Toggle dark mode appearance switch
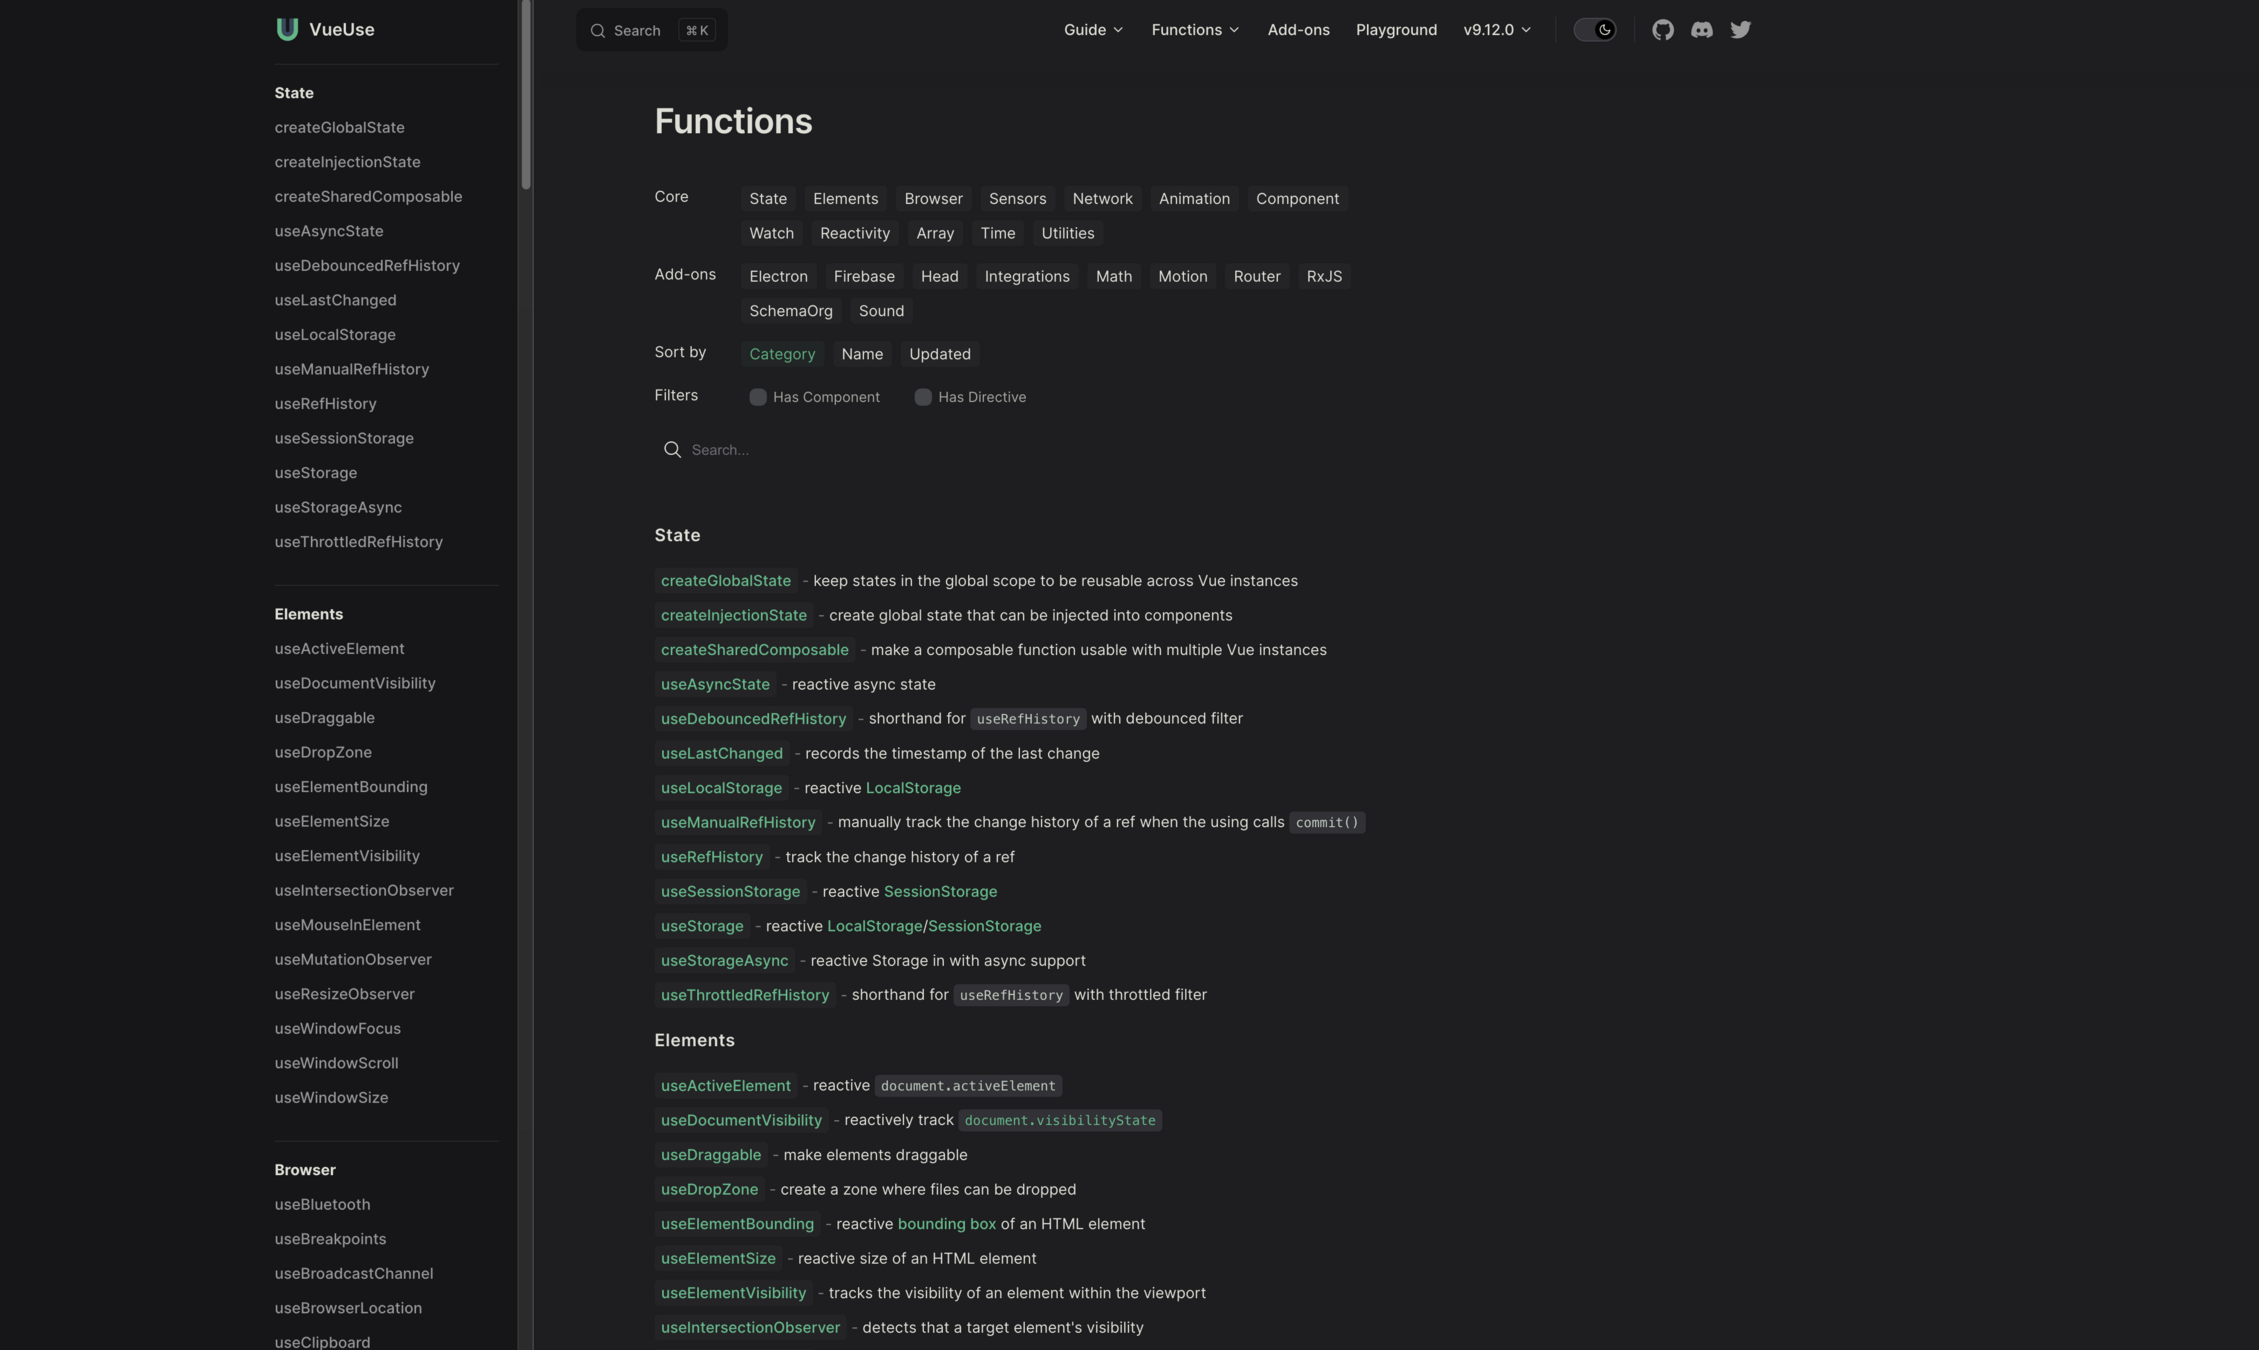The height and width of the screenshot is (1350, 2259). [x=1594, y=30]
